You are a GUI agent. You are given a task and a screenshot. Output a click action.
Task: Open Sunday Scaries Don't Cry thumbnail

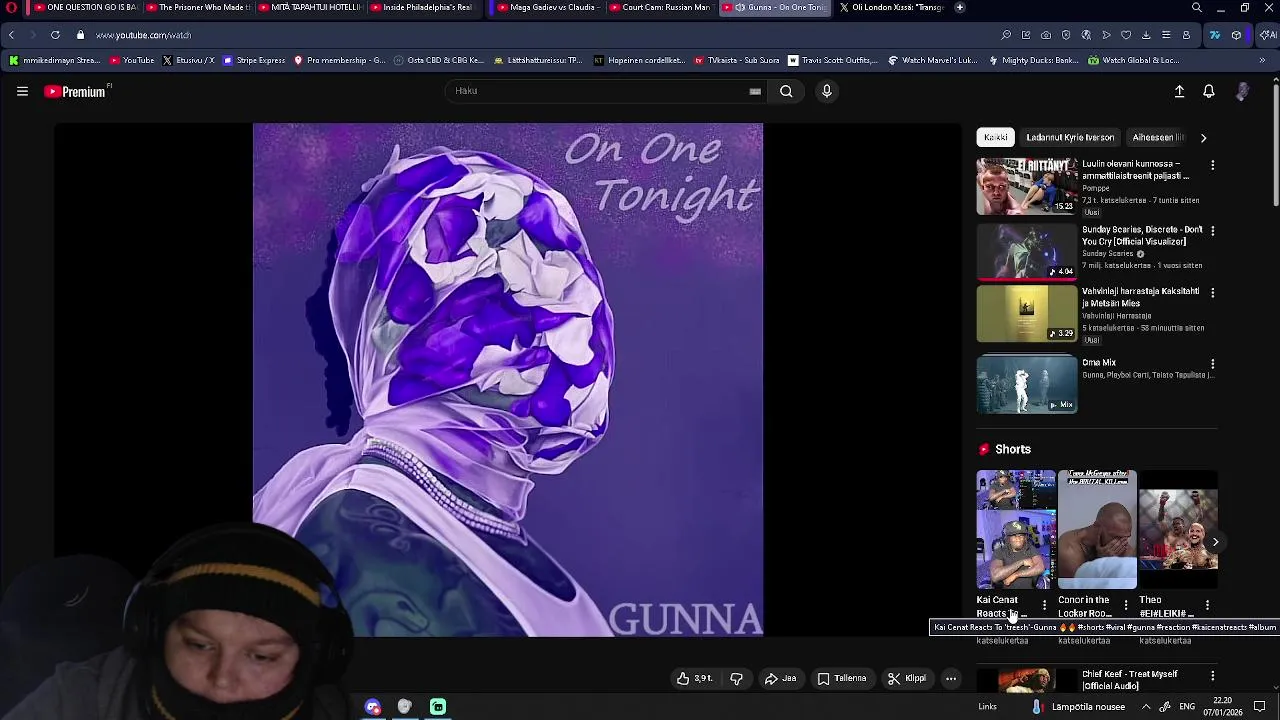pos(1027,251)
